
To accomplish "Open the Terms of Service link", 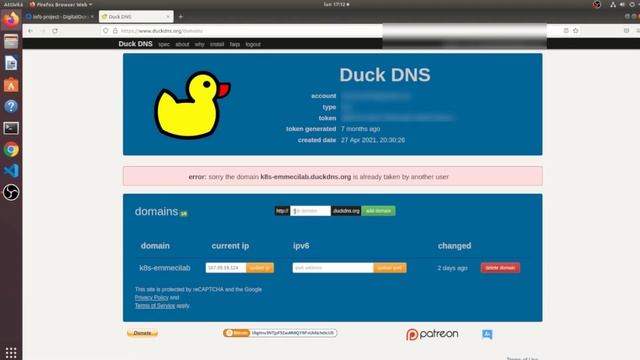I will coord(155,305).
